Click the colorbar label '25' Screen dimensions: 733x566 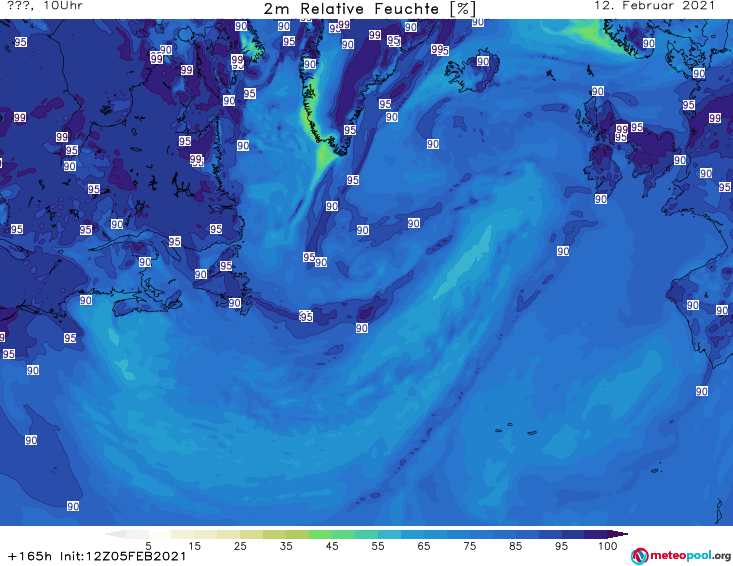[240, 546]
